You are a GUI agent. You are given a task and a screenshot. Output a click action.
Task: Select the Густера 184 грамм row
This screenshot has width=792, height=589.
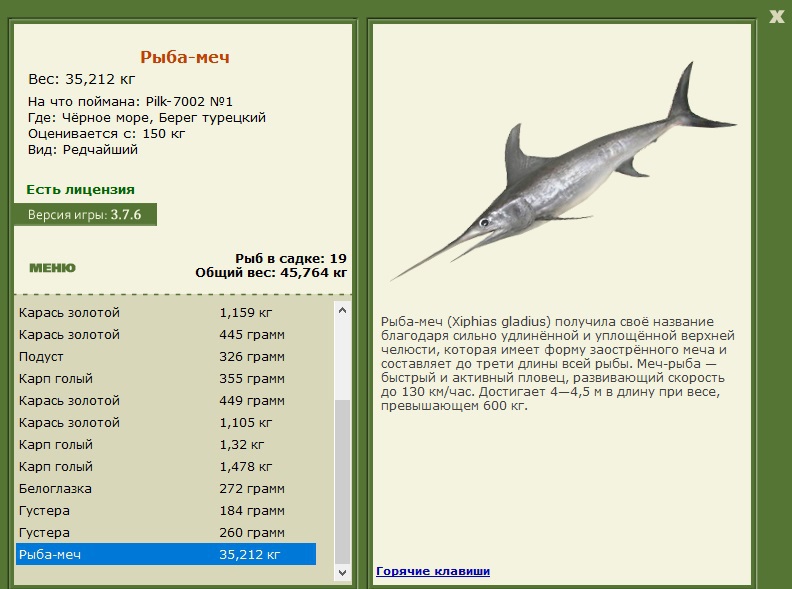166,510
